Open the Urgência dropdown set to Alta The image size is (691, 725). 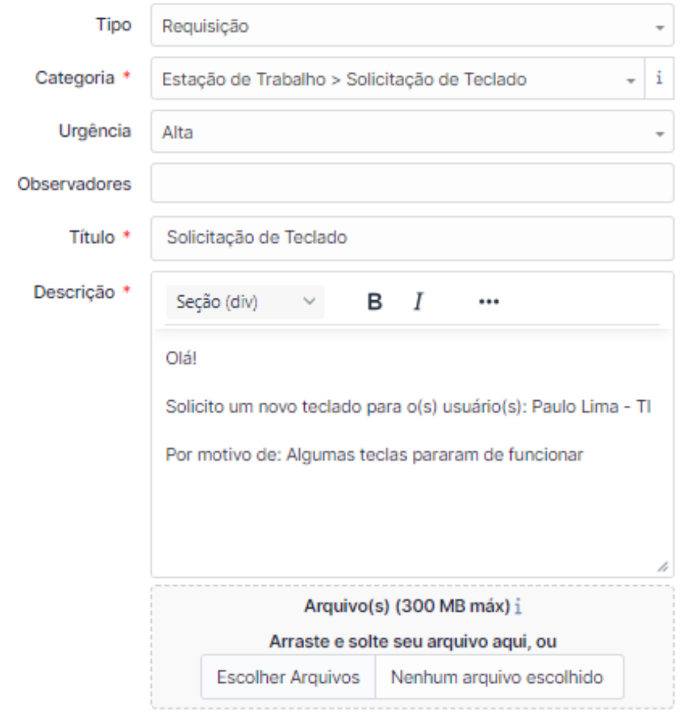pos(411,132)
